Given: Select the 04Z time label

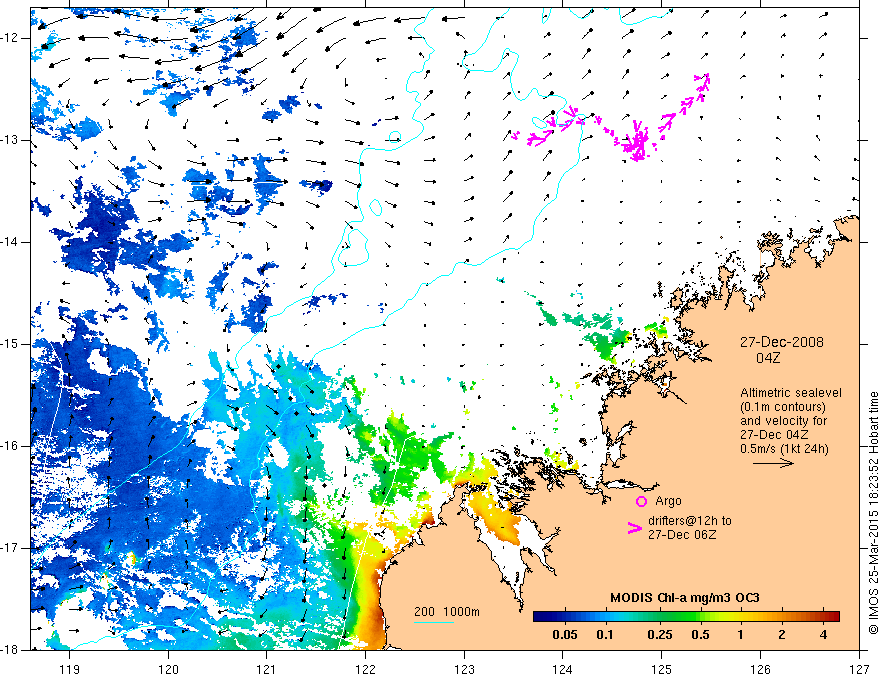Looking at the screenshot, I should coord(768,358).
